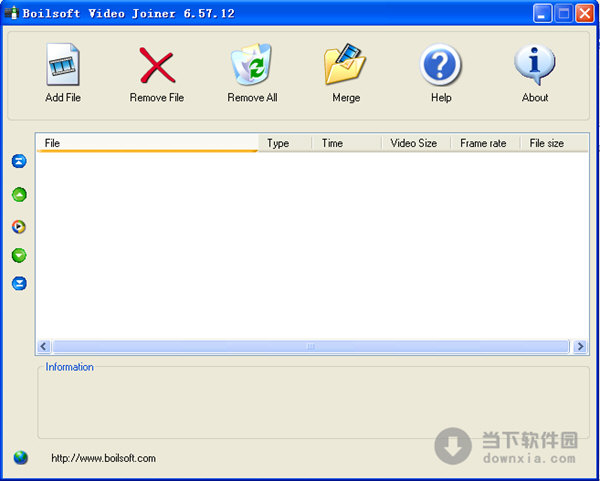Play the selected file with media player icon
Viewport: 600px width, 481px height.
coord(19,227)
